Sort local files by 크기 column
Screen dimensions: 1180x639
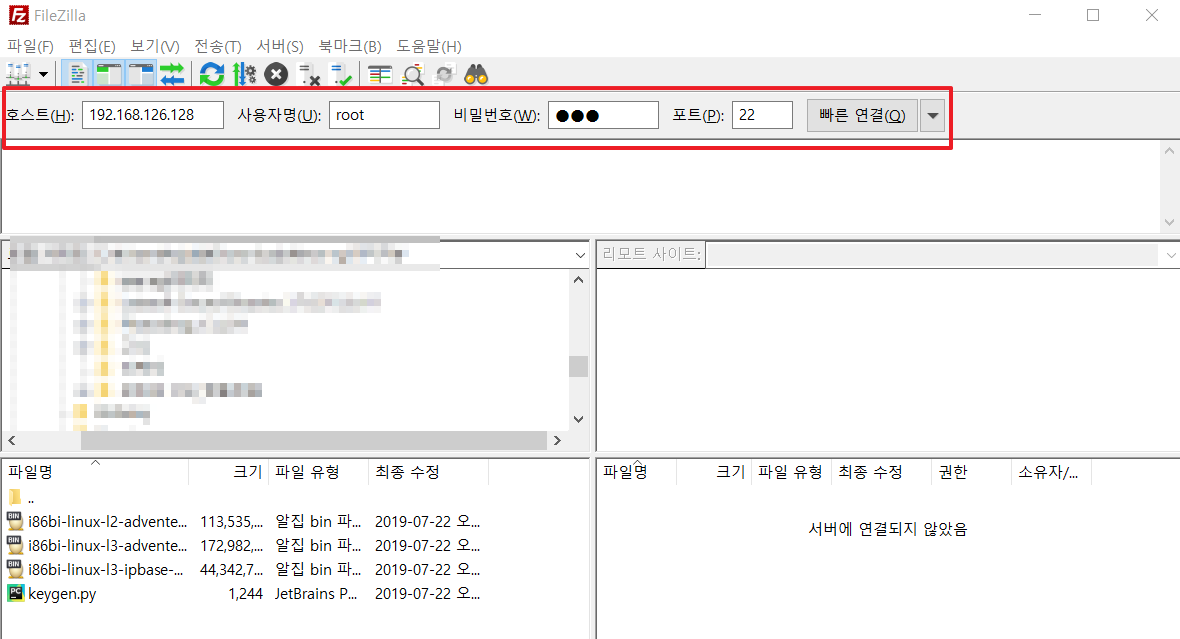click(x=228, y=472)
